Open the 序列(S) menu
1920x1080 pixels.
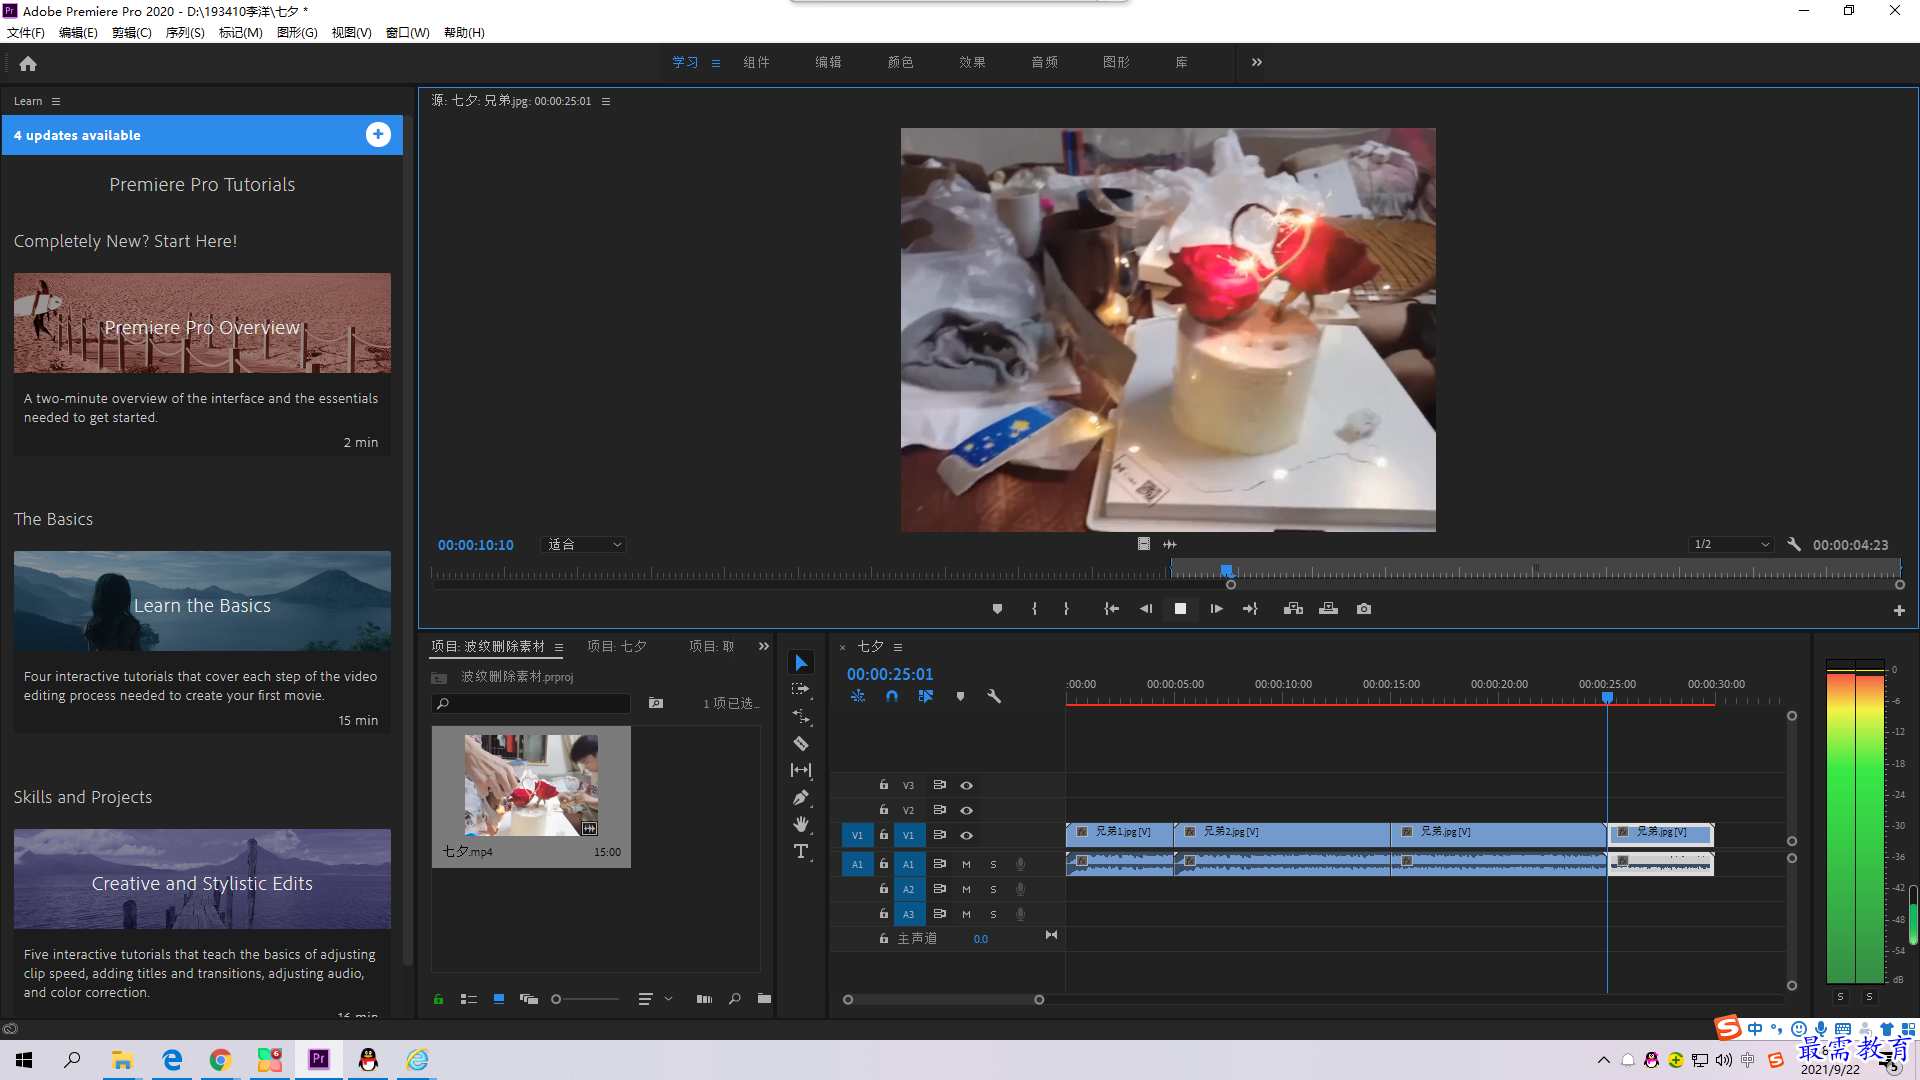point(185,33)
